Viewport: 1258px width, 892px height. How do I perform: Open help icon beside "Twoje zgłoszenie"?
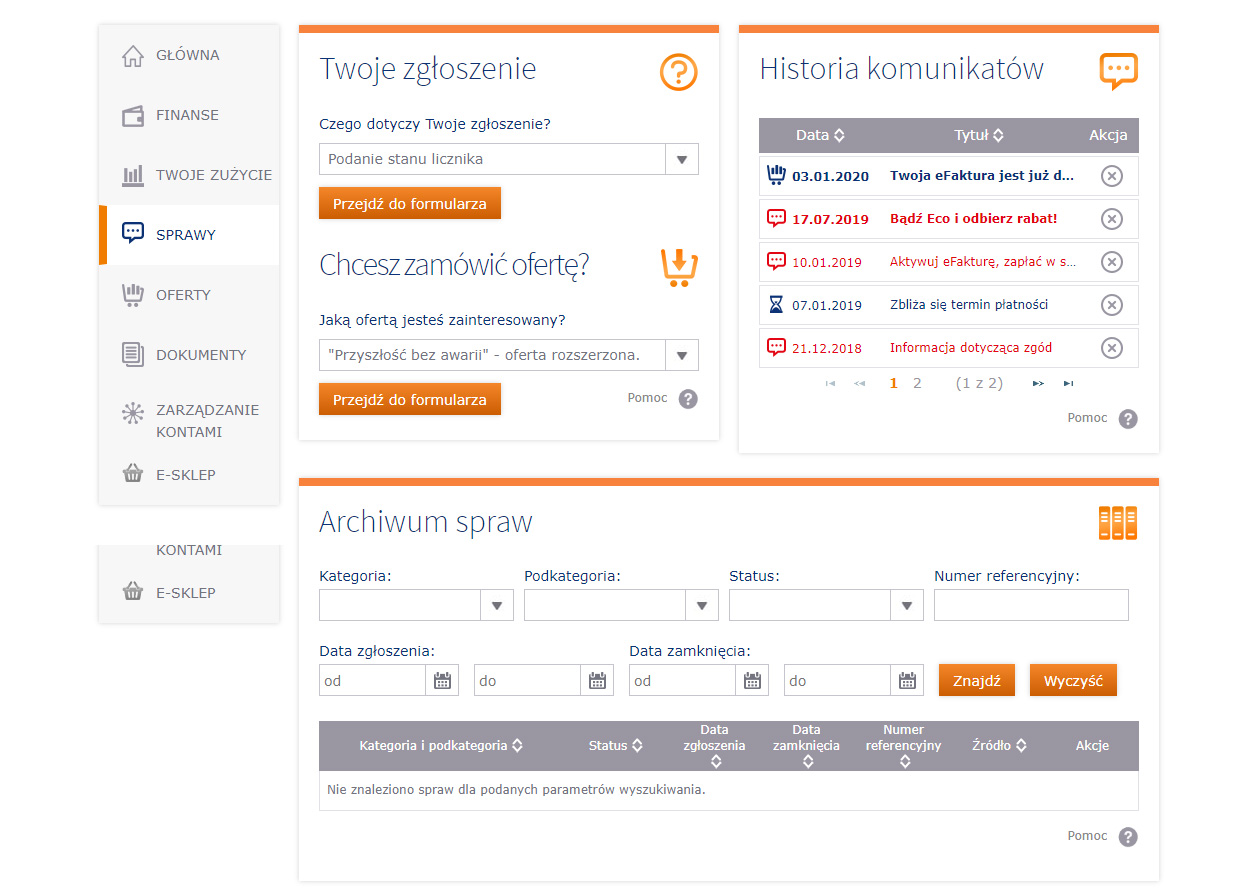click(679, 72)
